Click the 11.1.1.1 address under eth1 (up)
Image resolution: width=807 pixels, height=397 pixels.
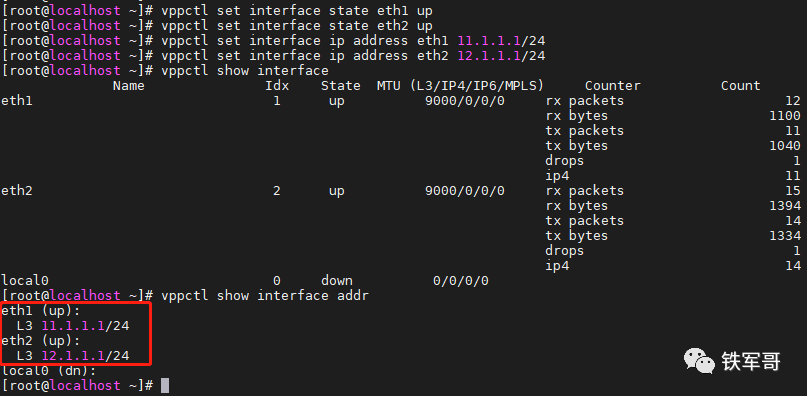[74, 325]
